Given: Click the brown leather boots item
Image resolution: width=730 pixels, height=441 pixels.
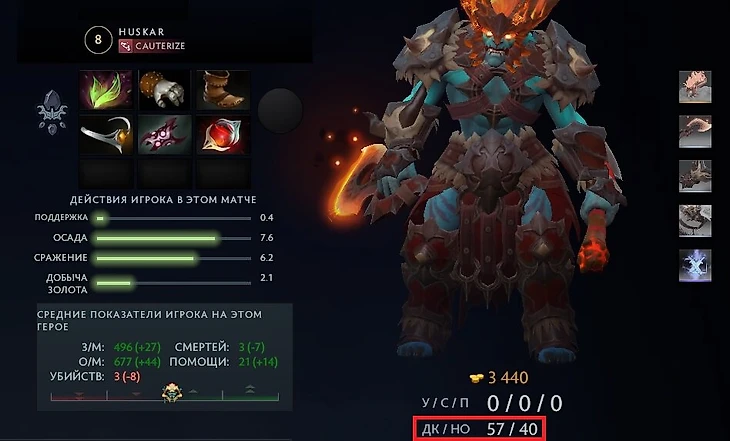Looking at the screenshot, I should point(223,90).
